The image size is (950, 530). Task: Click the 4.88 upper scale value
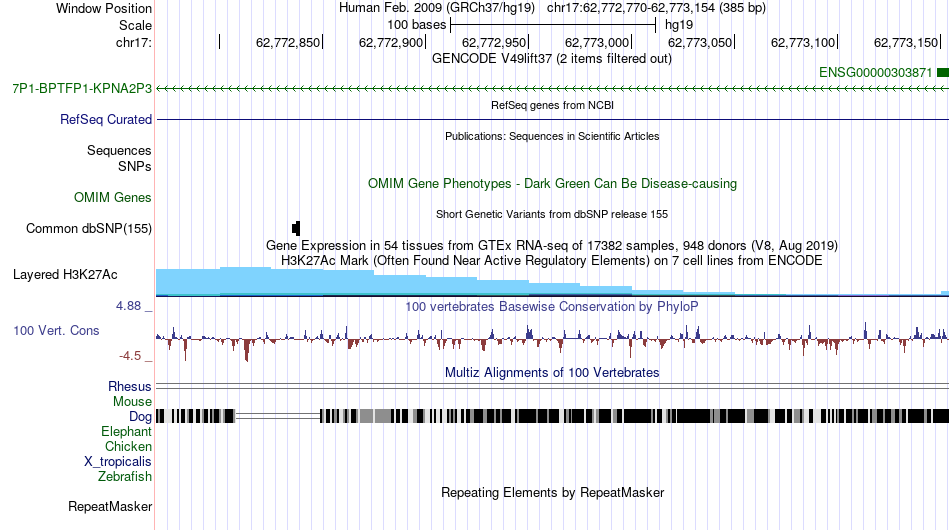pos(128,306)
